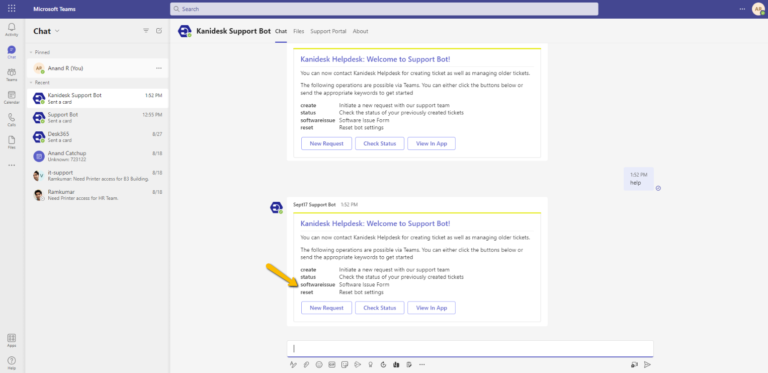This screenshot has width=768, height=373.
Task: Click the chat filter icon
Action: coord(145,31)
